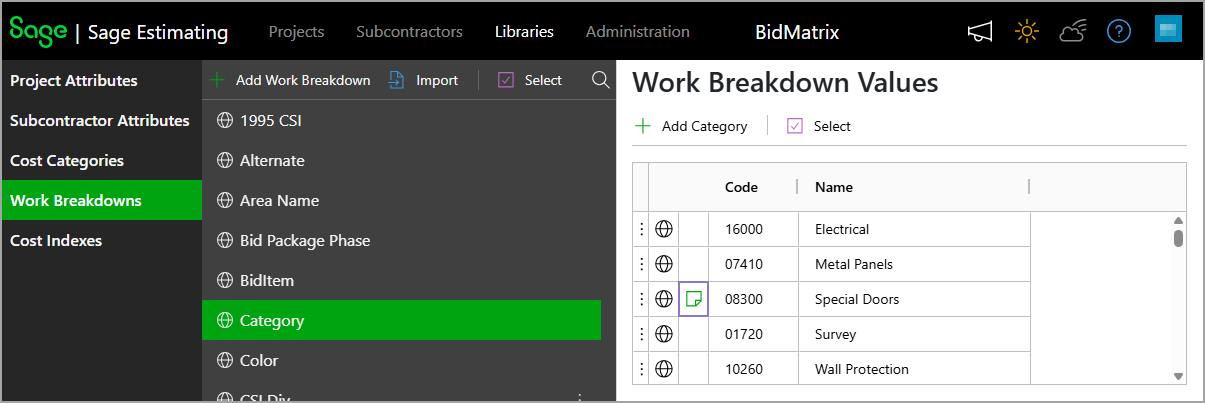
Task: Open the Libraries menu
Action: tap(524, 31)
